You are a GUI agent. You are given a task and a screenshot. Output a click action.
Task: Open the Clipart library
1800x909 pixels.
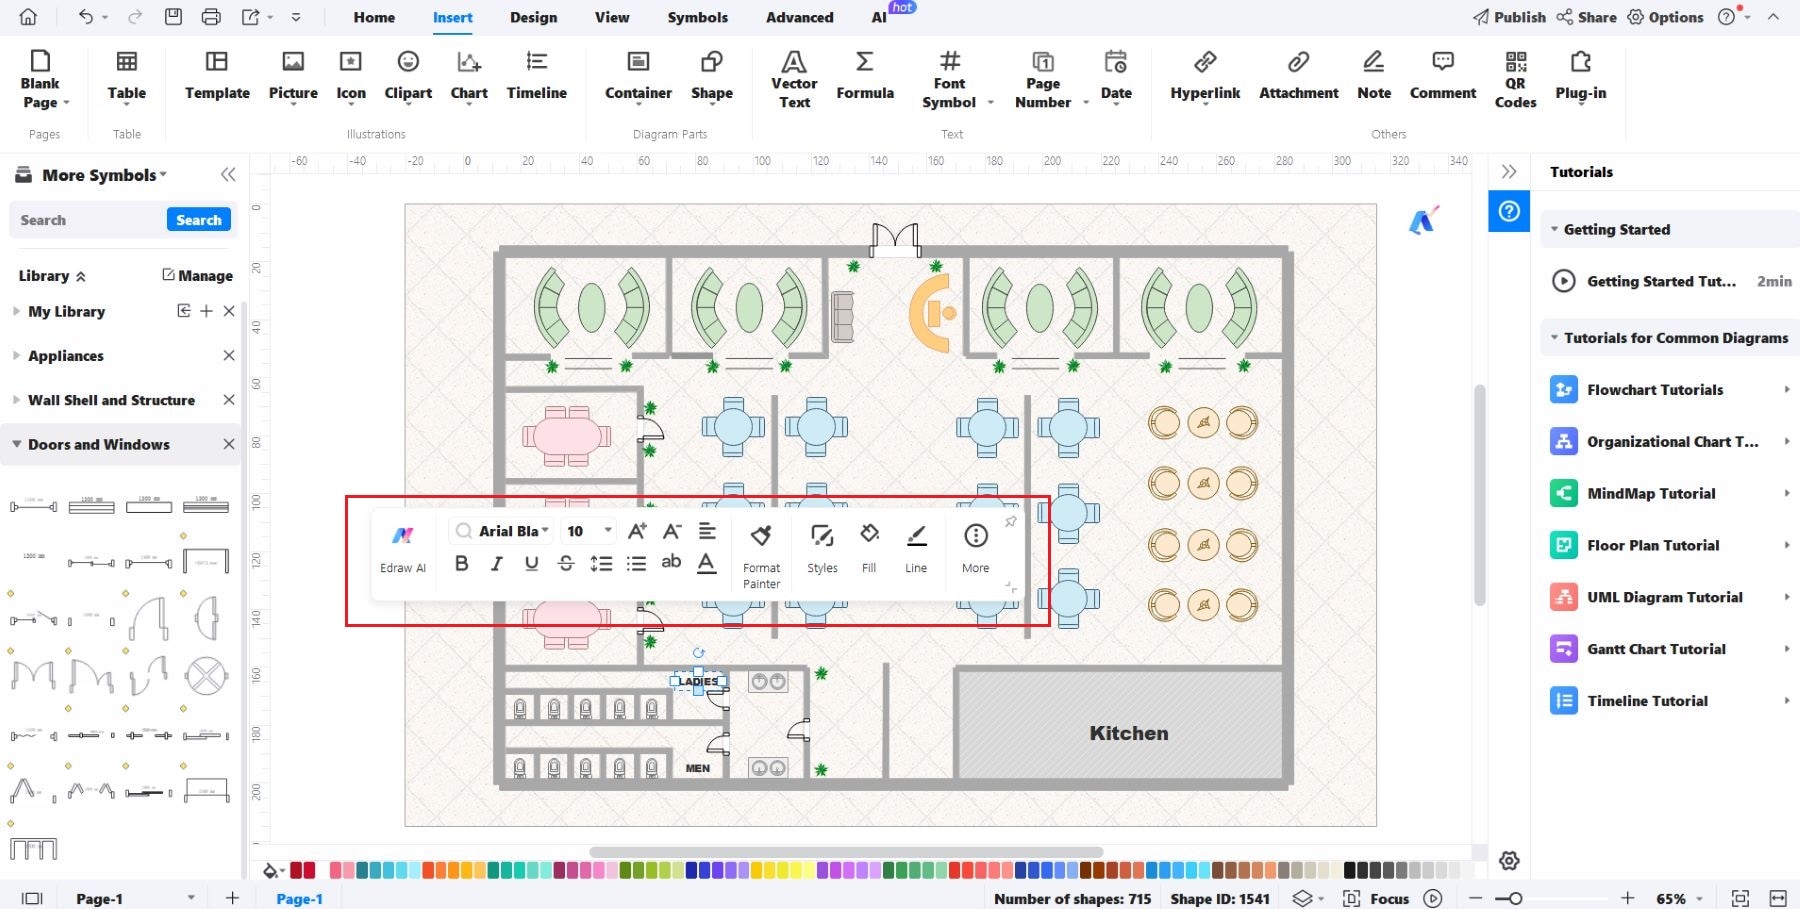tap(408, 76)
